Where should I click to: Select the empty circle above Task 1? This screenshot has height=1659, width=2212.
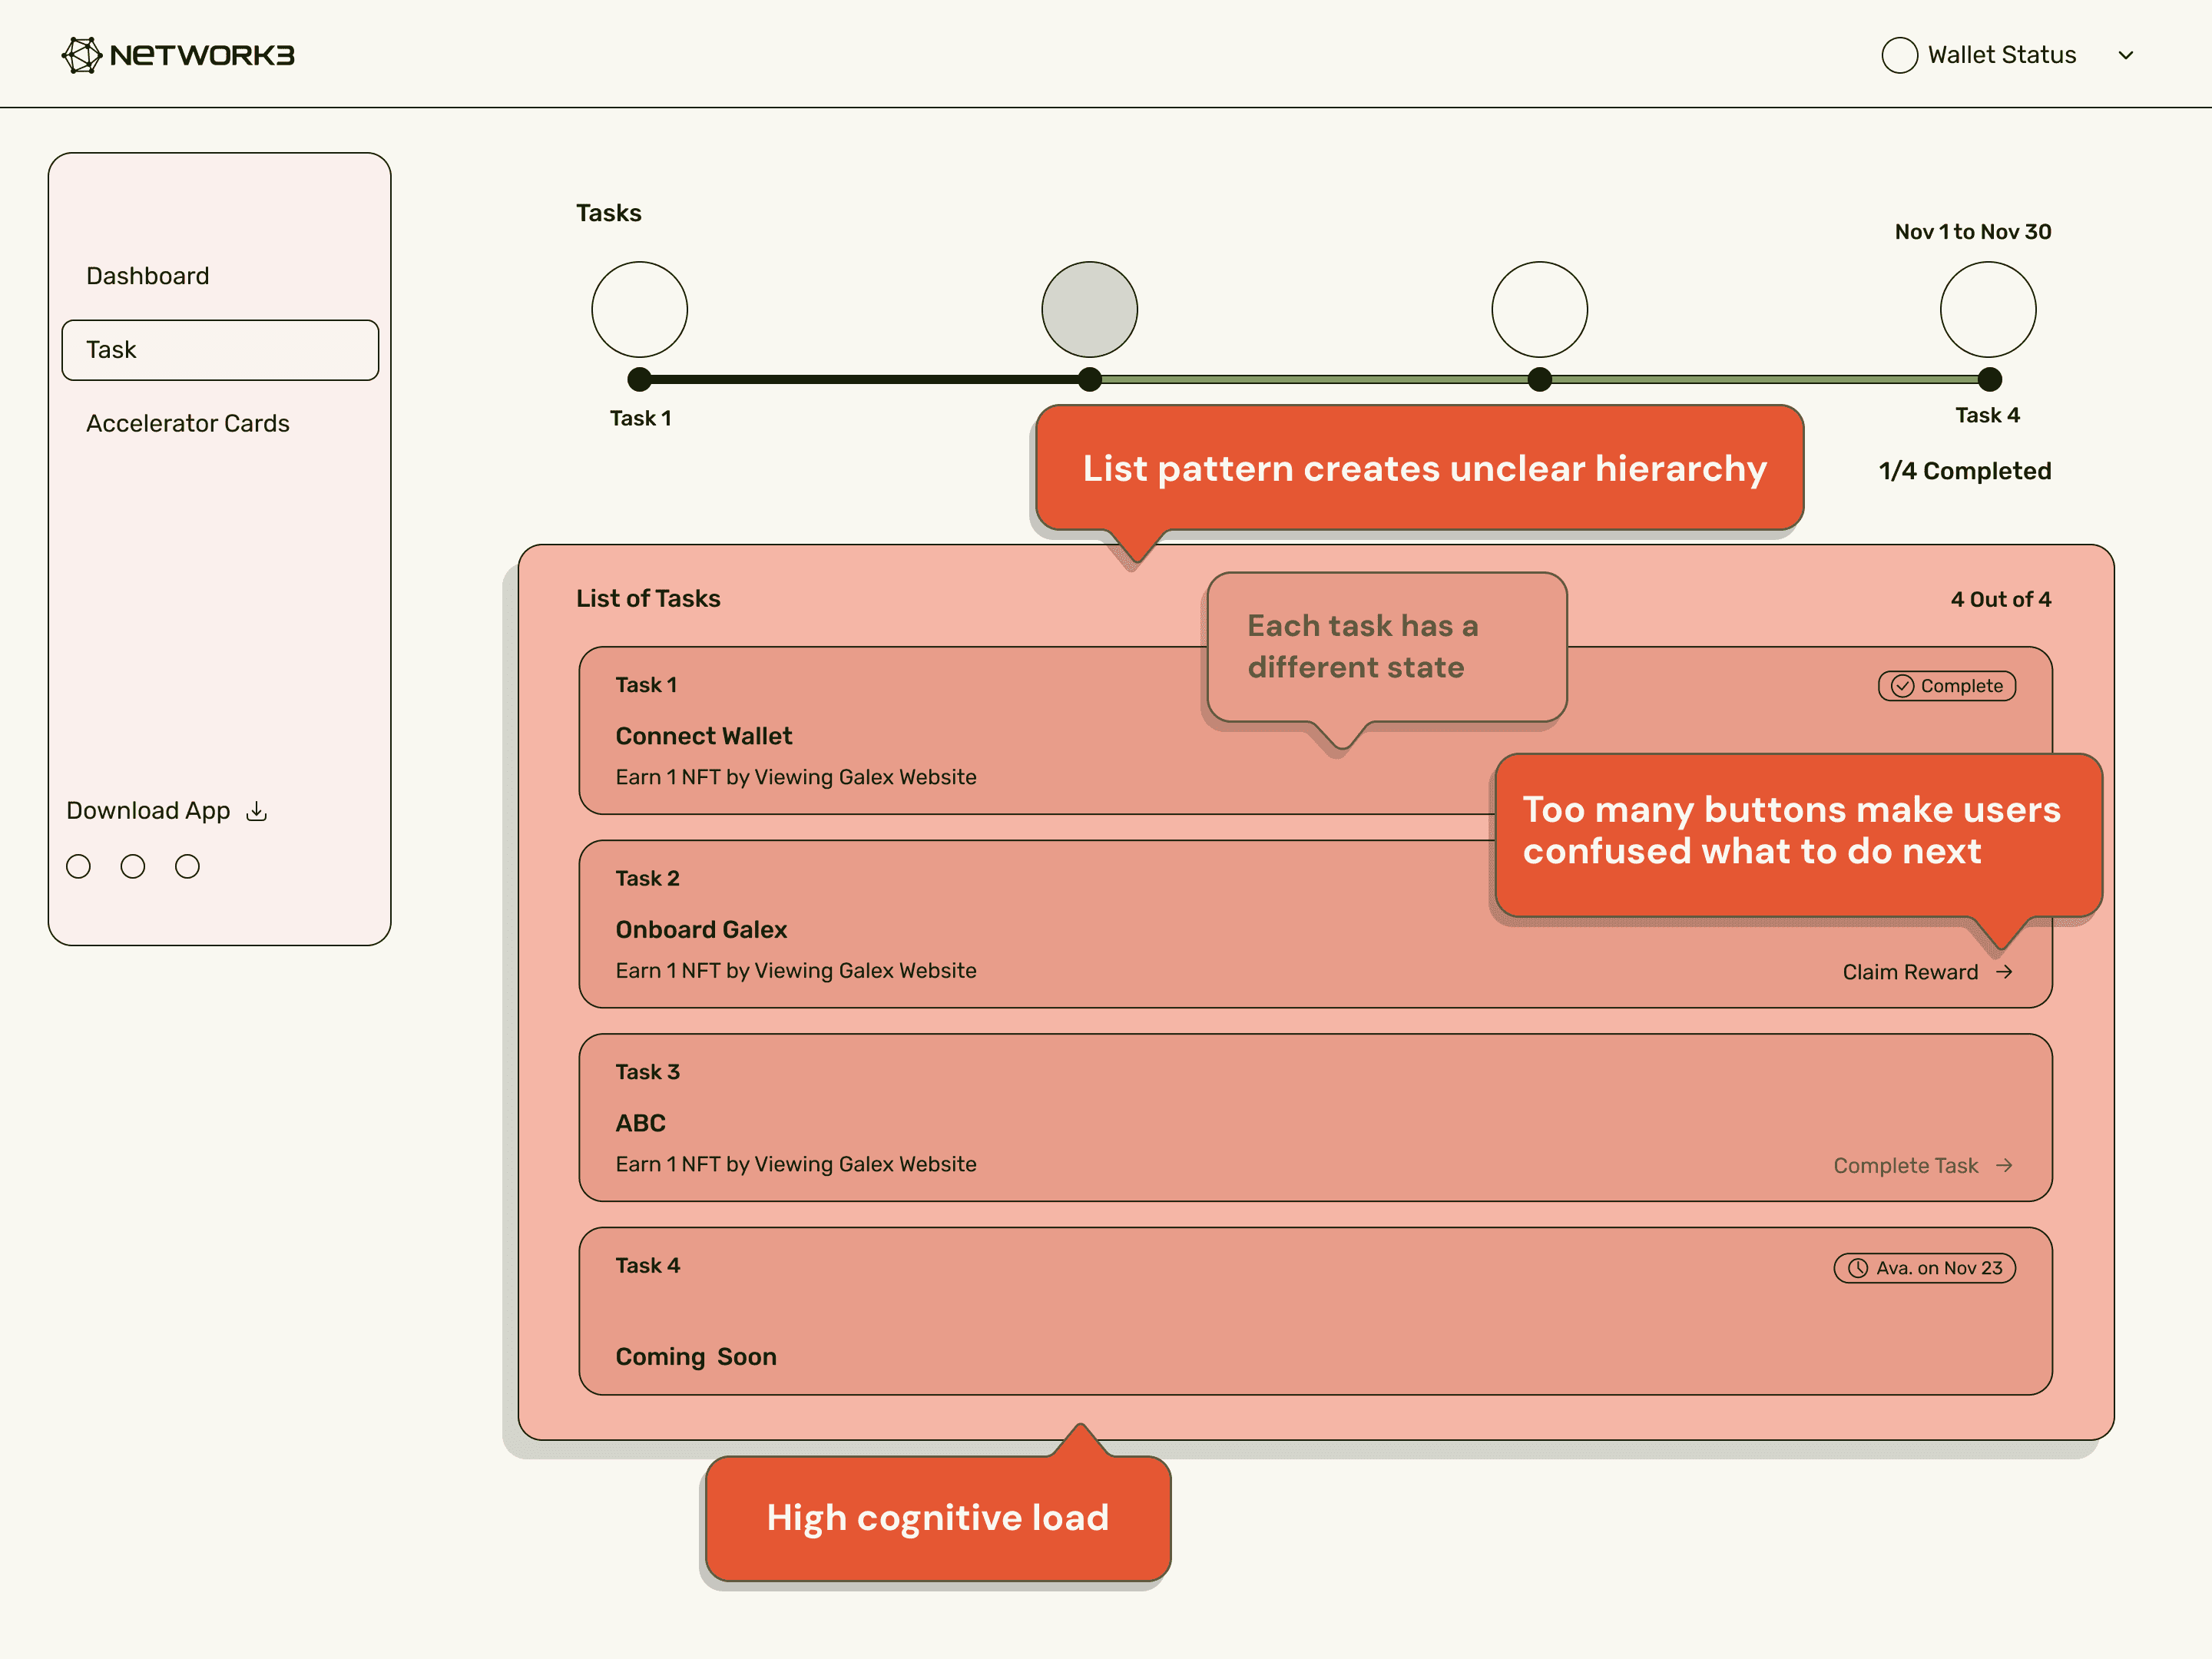click(639, 309)
